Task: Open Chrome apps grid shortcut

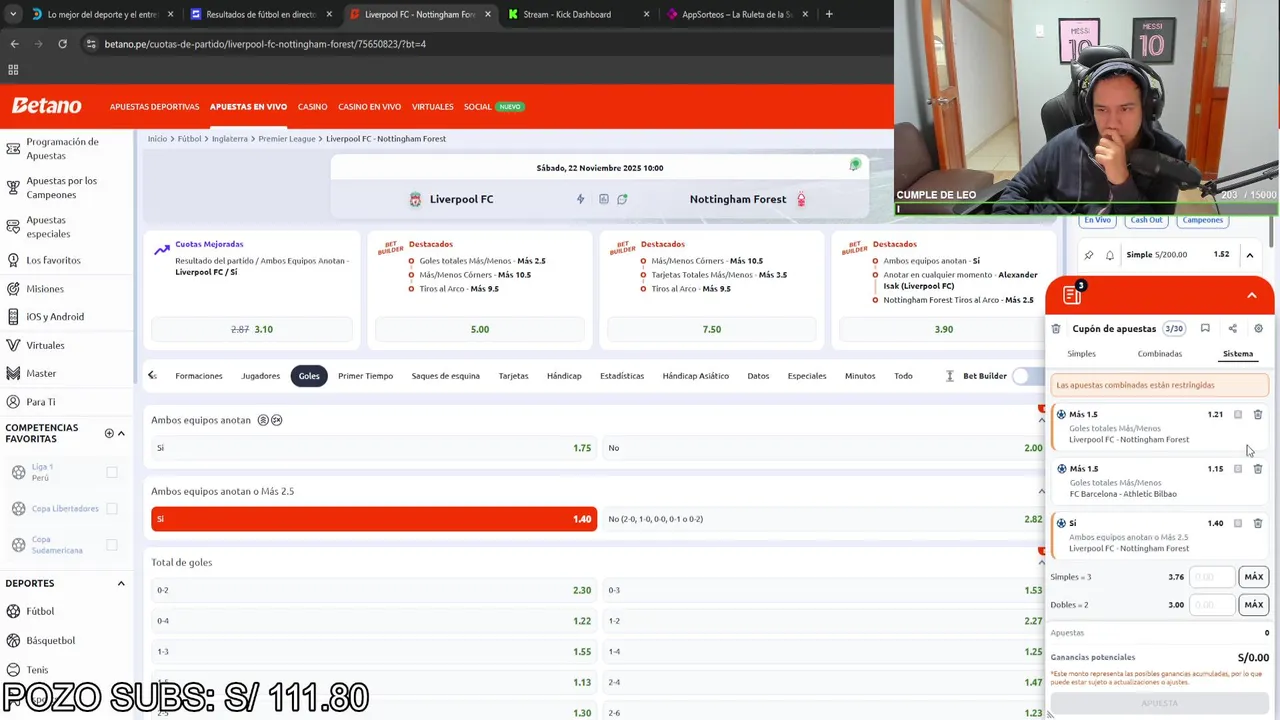Action: (x=13, y=70)
